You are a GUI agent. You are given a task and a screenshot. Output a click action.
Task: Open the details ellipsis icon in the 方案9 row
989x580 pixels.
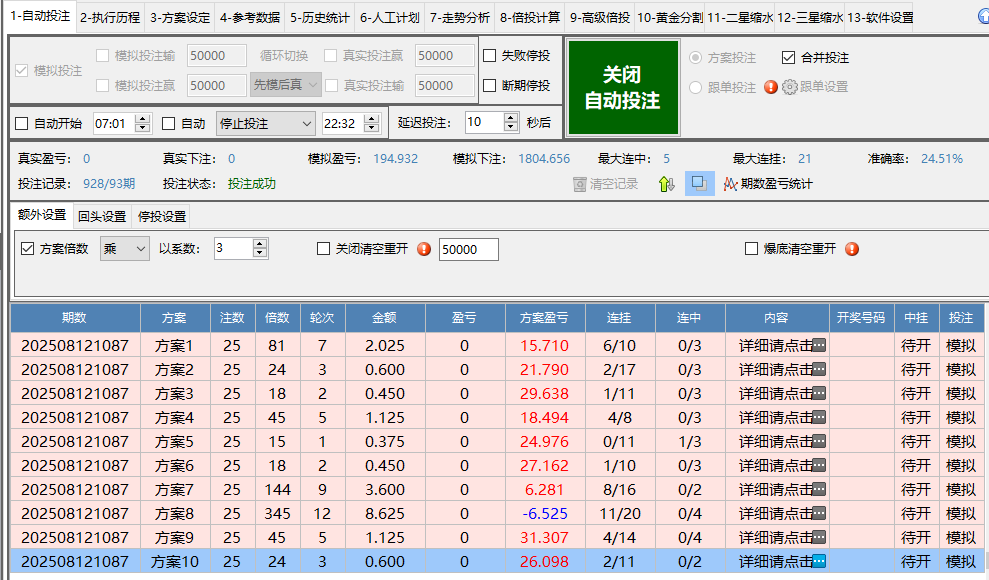tap(819, 537)
